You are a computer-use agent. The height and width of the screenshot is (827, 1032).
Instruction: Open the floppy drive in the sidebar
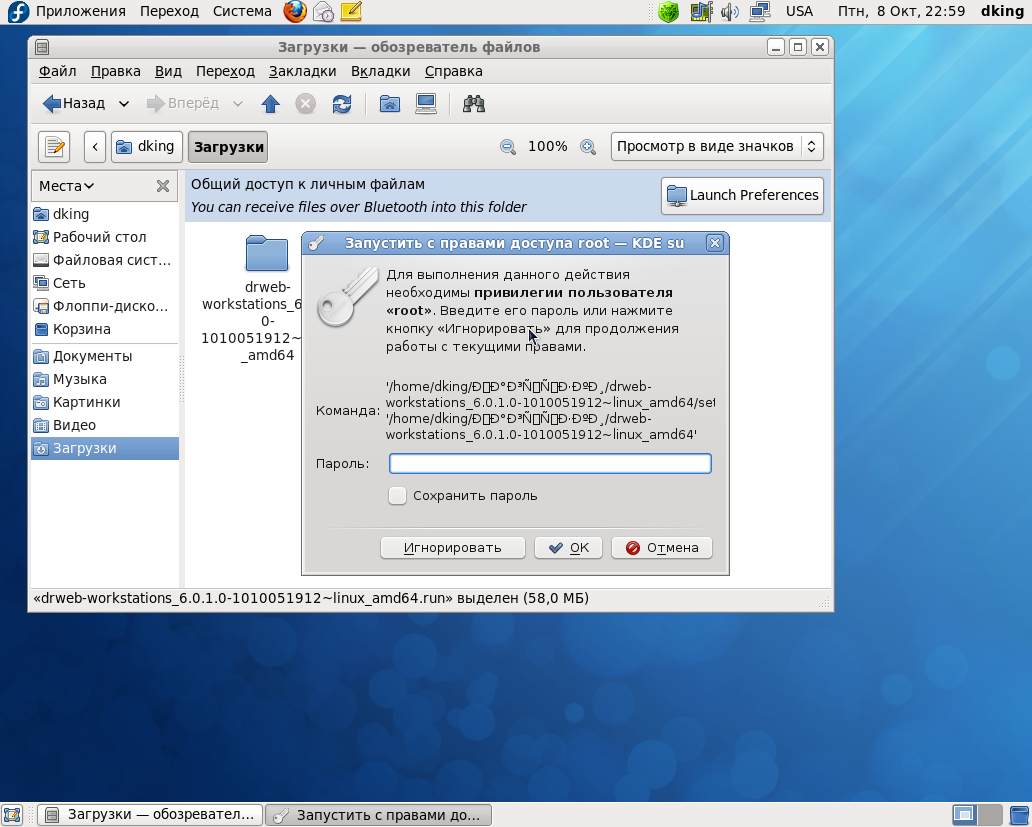coord(105,307)
